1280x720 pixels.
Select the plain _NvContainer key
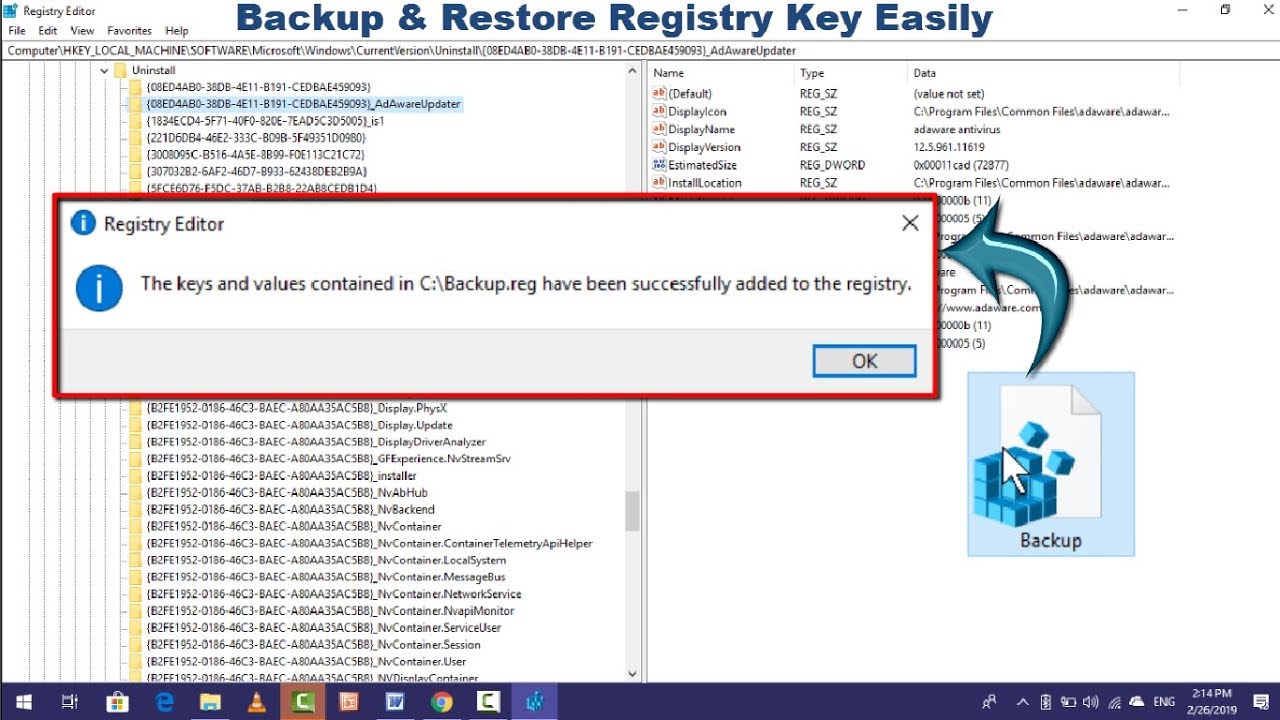tap(293, 527)
